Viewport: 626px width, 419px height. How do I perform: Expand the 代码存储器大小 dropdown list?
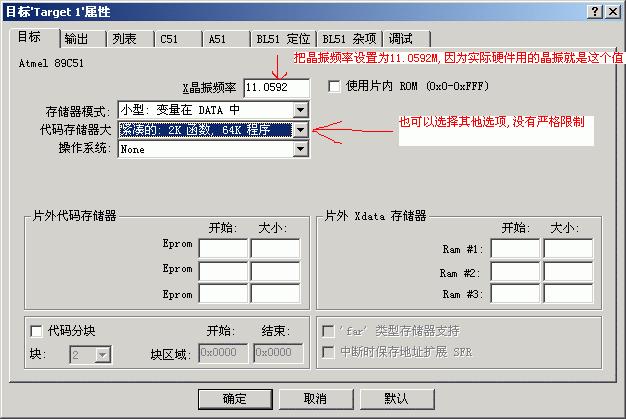[299, 129]
